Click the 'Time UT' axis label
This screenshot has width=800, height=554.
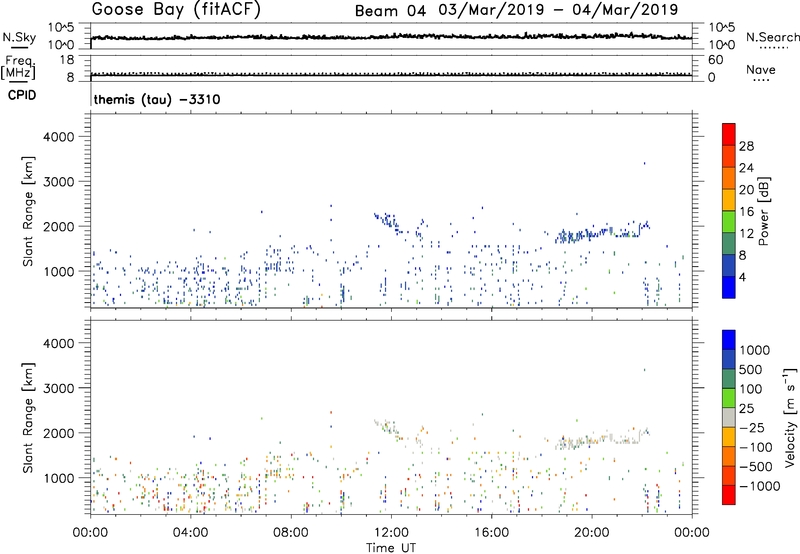(x=391, y=548)
